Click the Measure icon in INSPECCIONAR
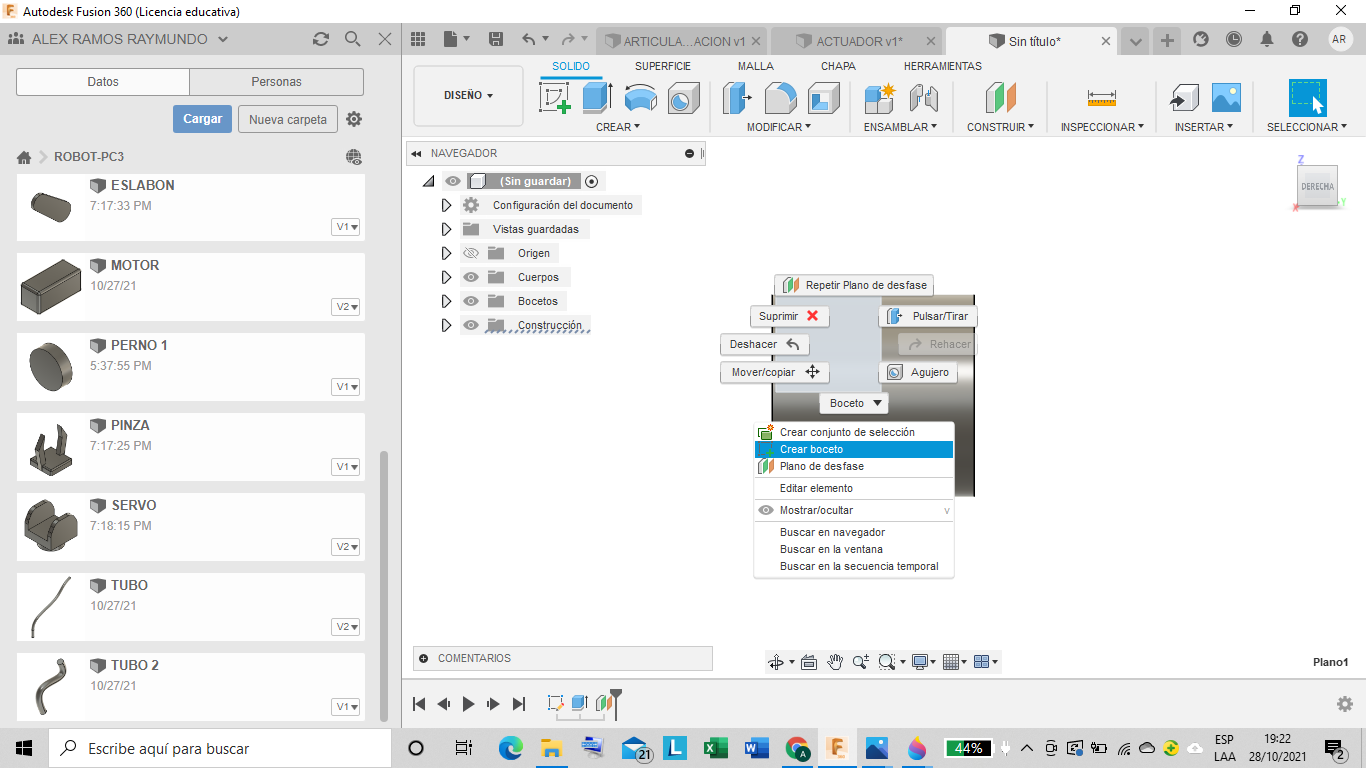 (x=1101, y=98)
